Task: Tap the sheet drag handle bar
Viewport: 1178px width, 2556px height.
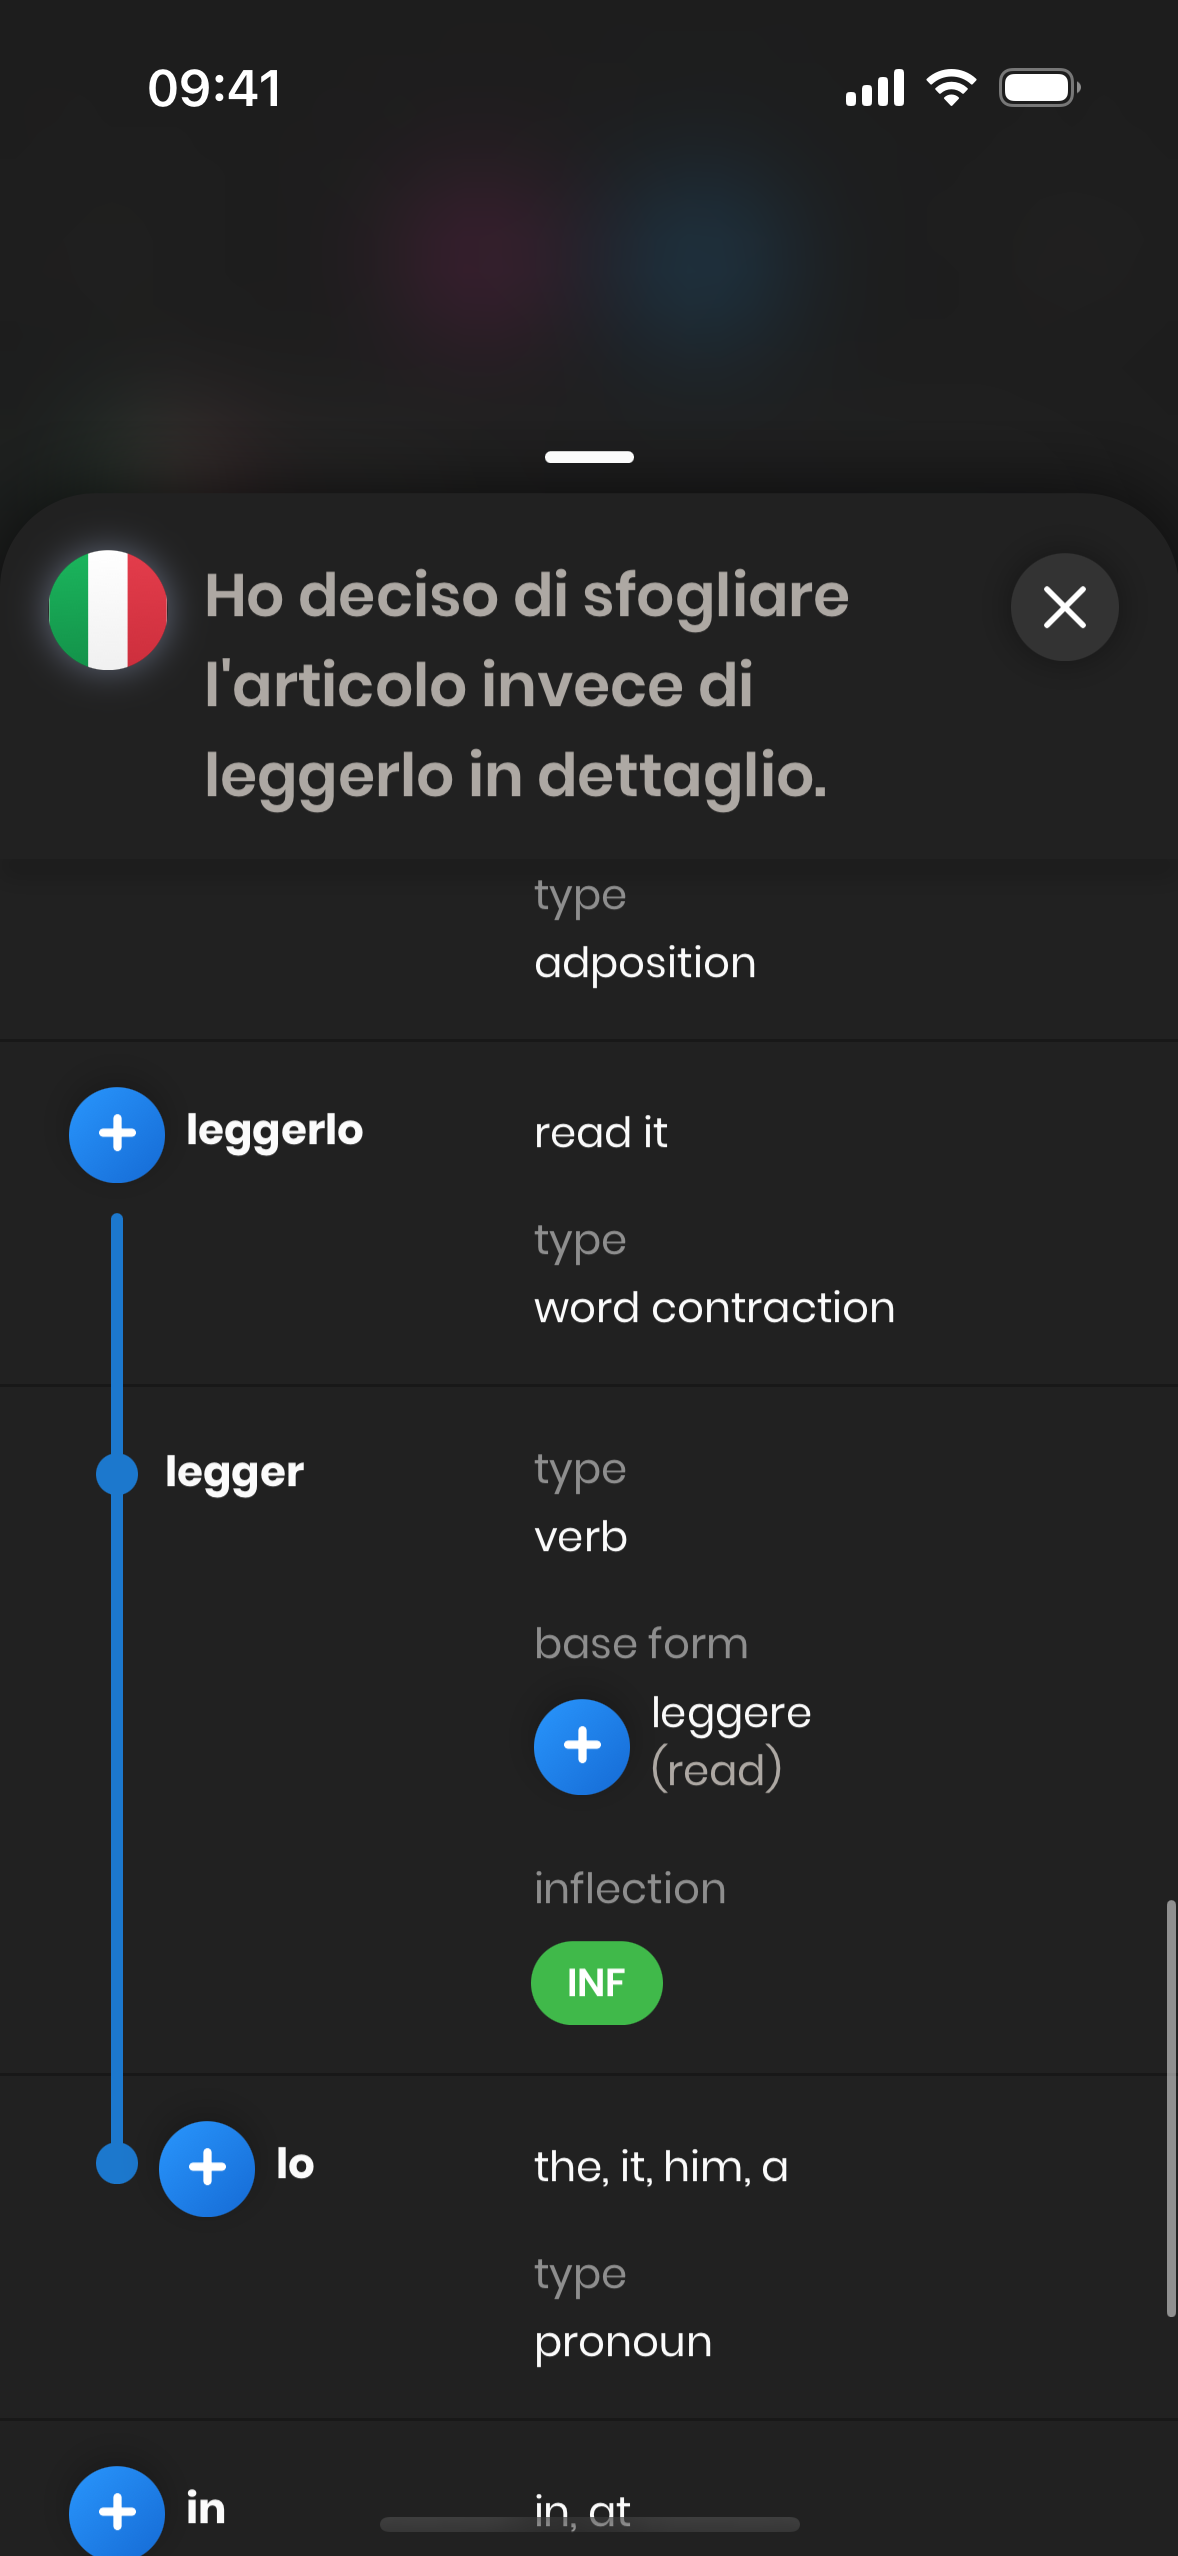Action: pyautogui.click(x=589, y=457)
